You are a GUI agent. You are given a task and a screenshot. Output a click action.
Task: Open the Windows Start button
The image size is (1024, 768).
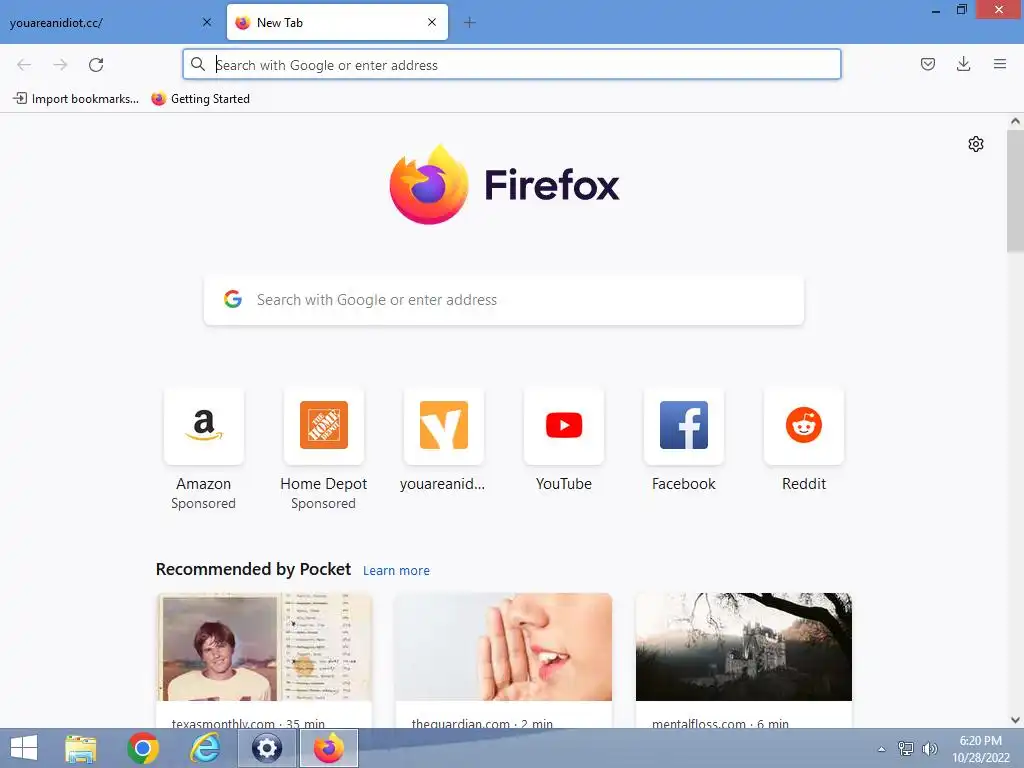(x=24, y=748)
